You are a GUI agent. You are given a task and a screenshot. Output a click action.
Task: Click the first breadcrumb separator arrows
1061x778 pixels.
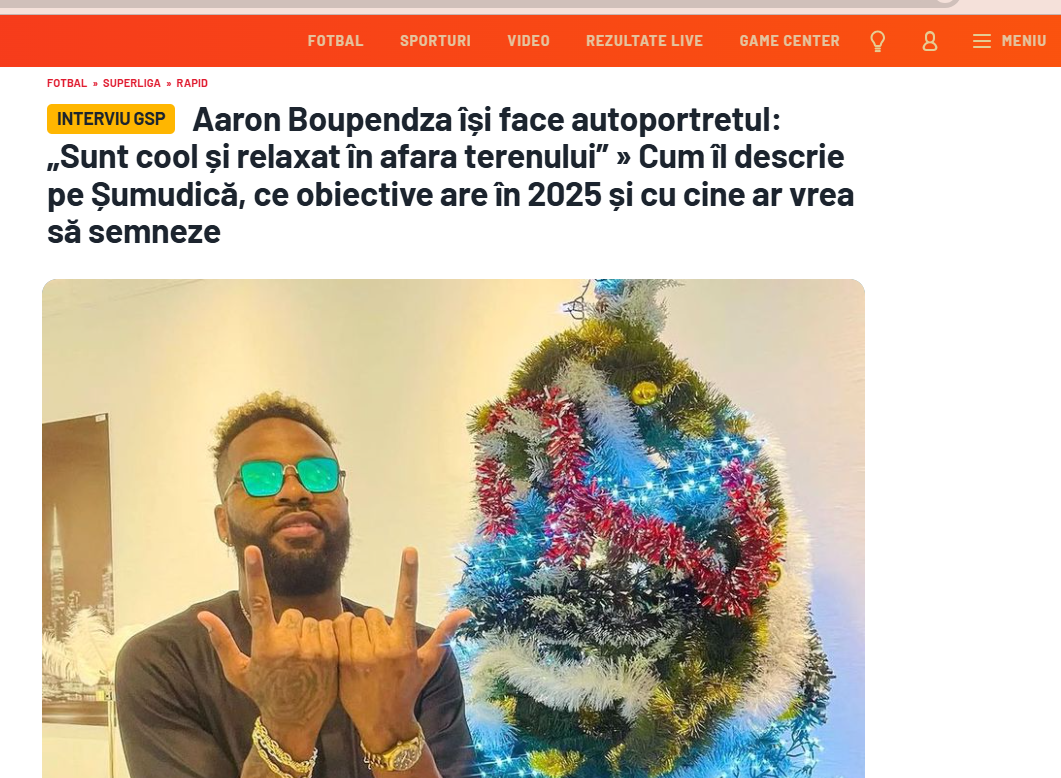[95, 83]
